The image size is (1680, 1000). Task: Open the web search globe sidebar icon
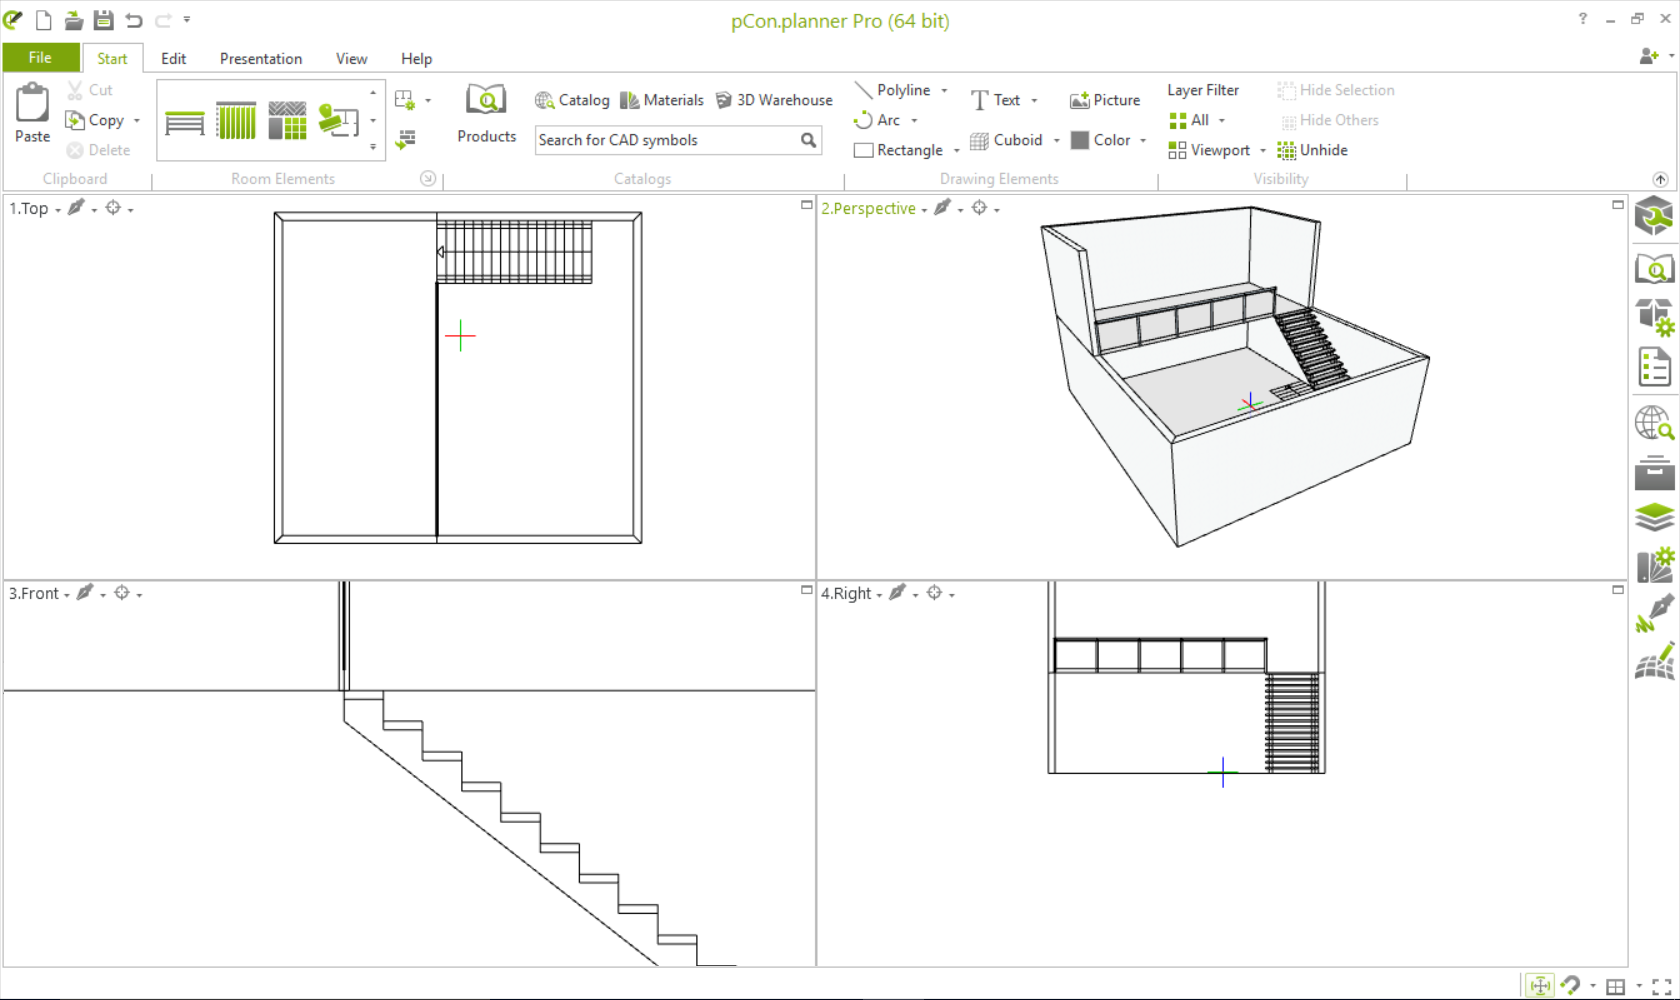click(x=1654, y=423)
